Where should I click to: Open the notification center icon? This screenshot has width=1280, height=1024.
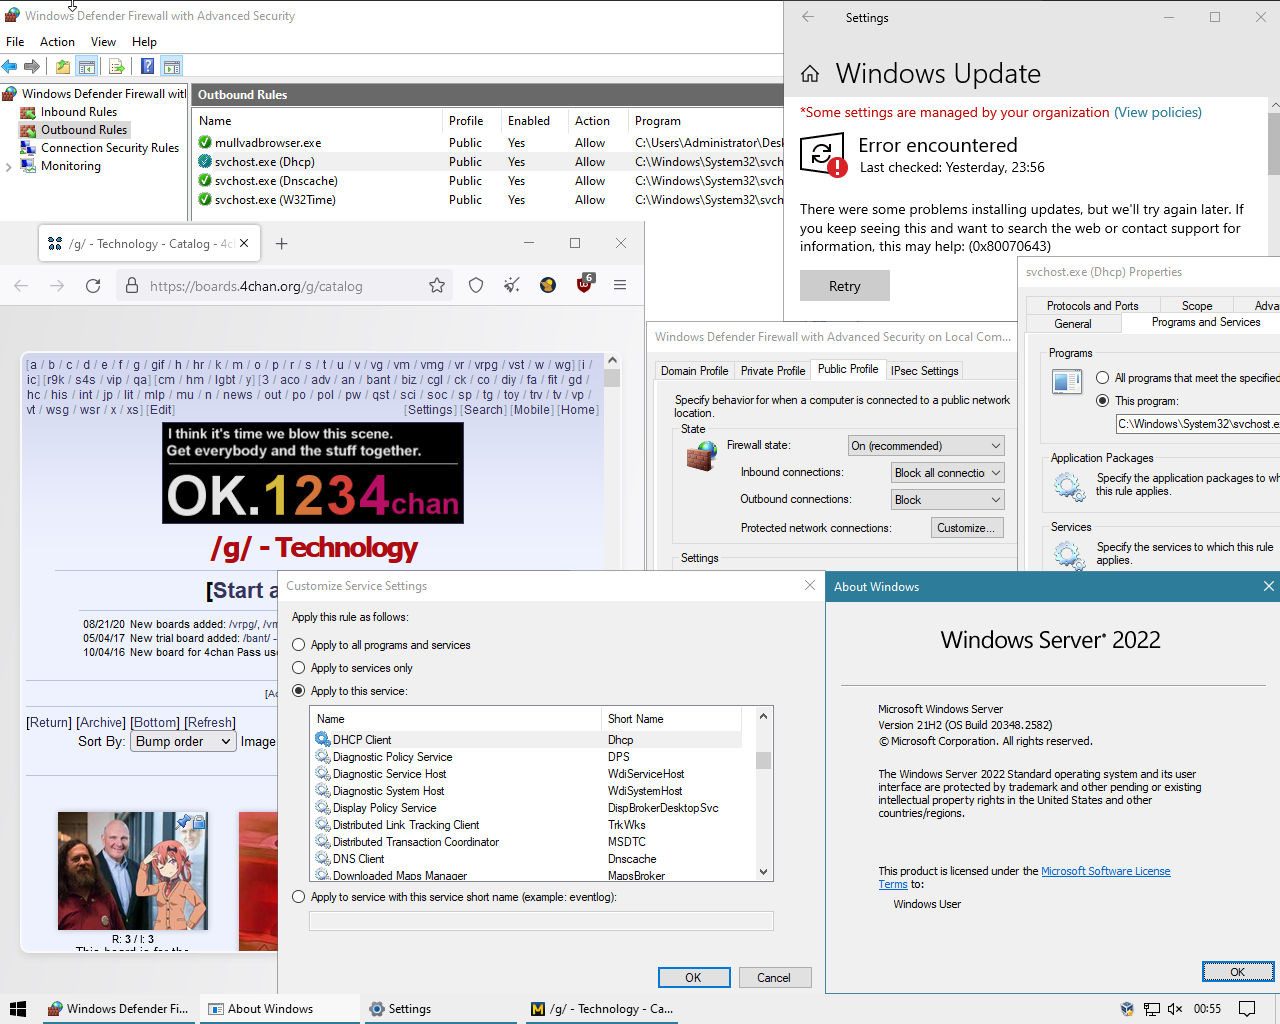(1247, 1009)
